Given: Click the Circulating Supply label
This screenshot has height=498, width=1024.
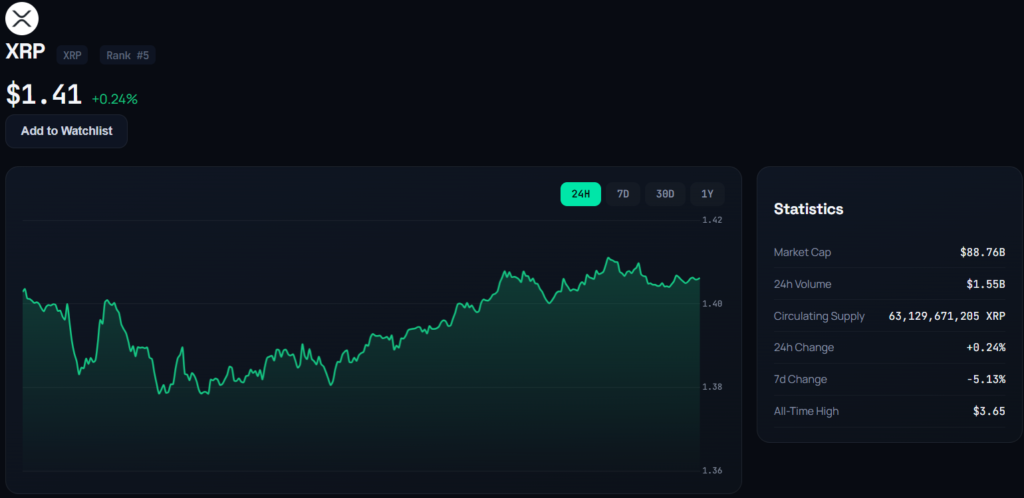Looking at the screenshot, I should 819,316.
